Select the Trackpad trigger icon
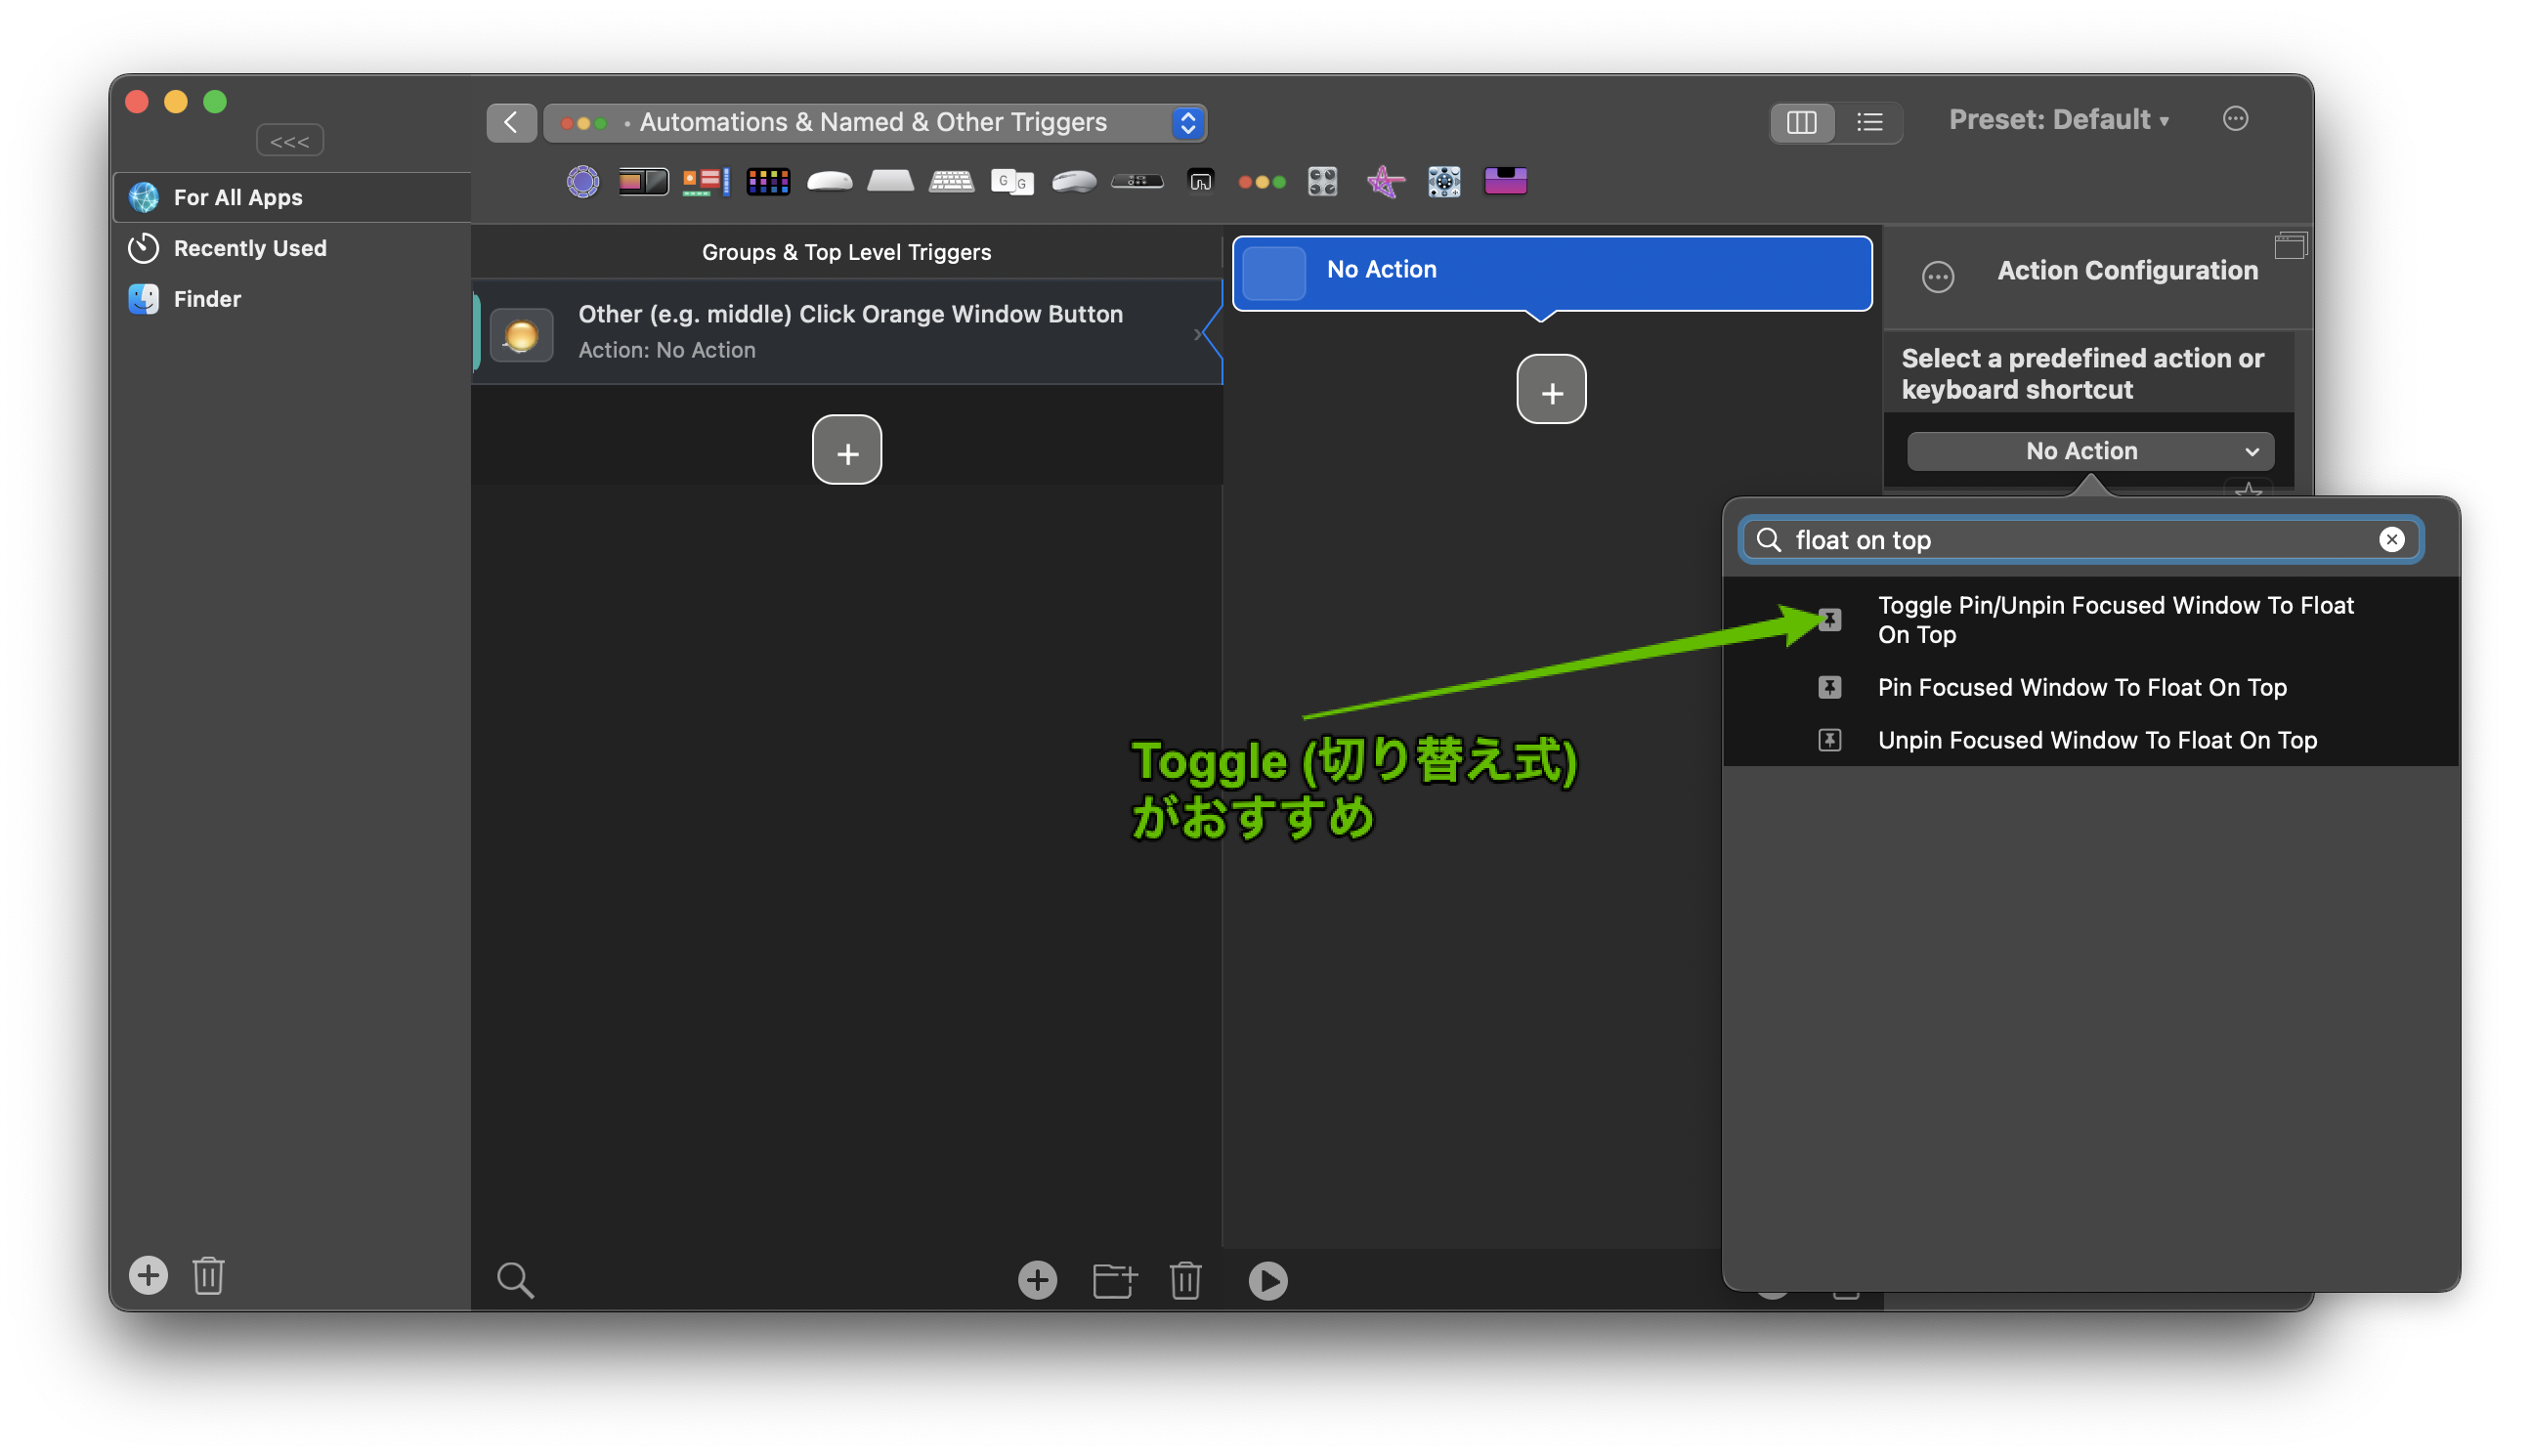2531x1456 pixels. pos(890,181)
